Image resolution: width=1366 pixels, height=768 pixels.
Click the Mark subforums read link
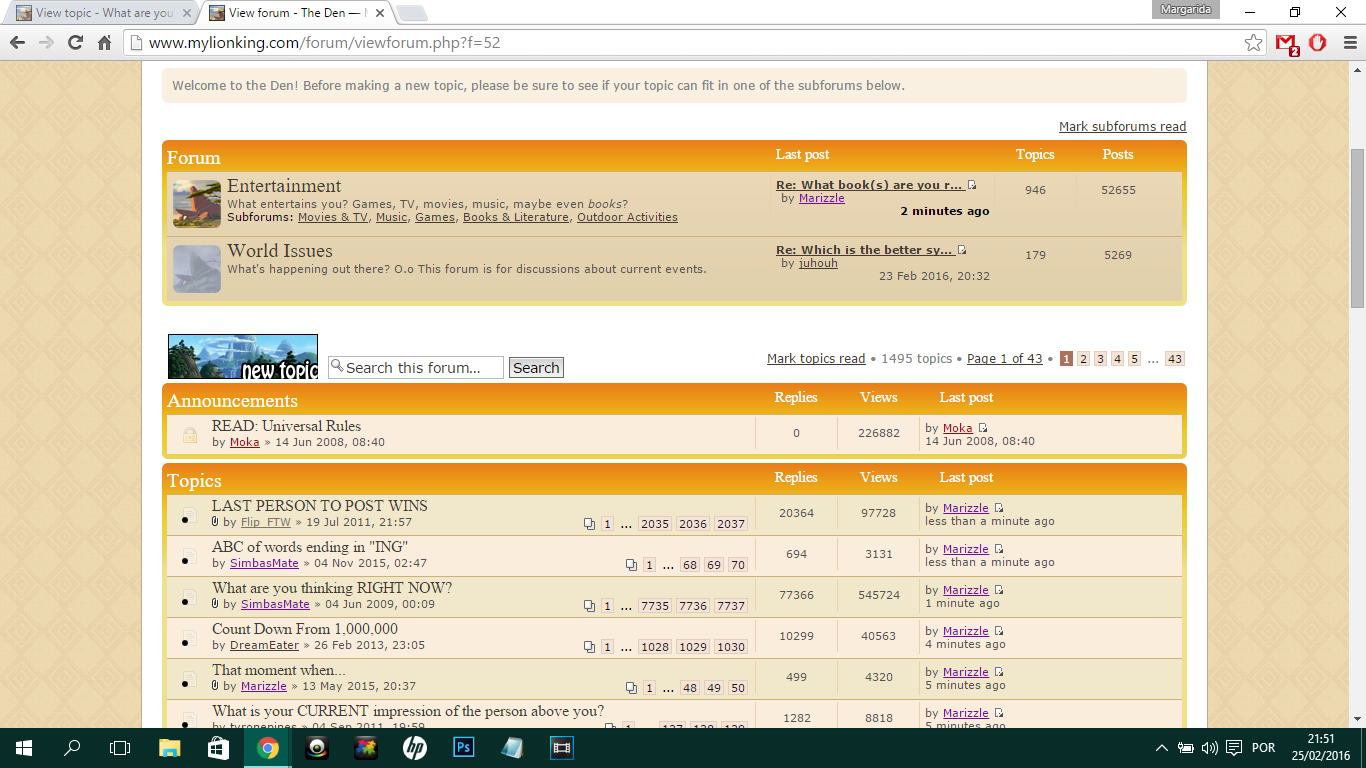pyautogui.click(x=1122, y=127)
